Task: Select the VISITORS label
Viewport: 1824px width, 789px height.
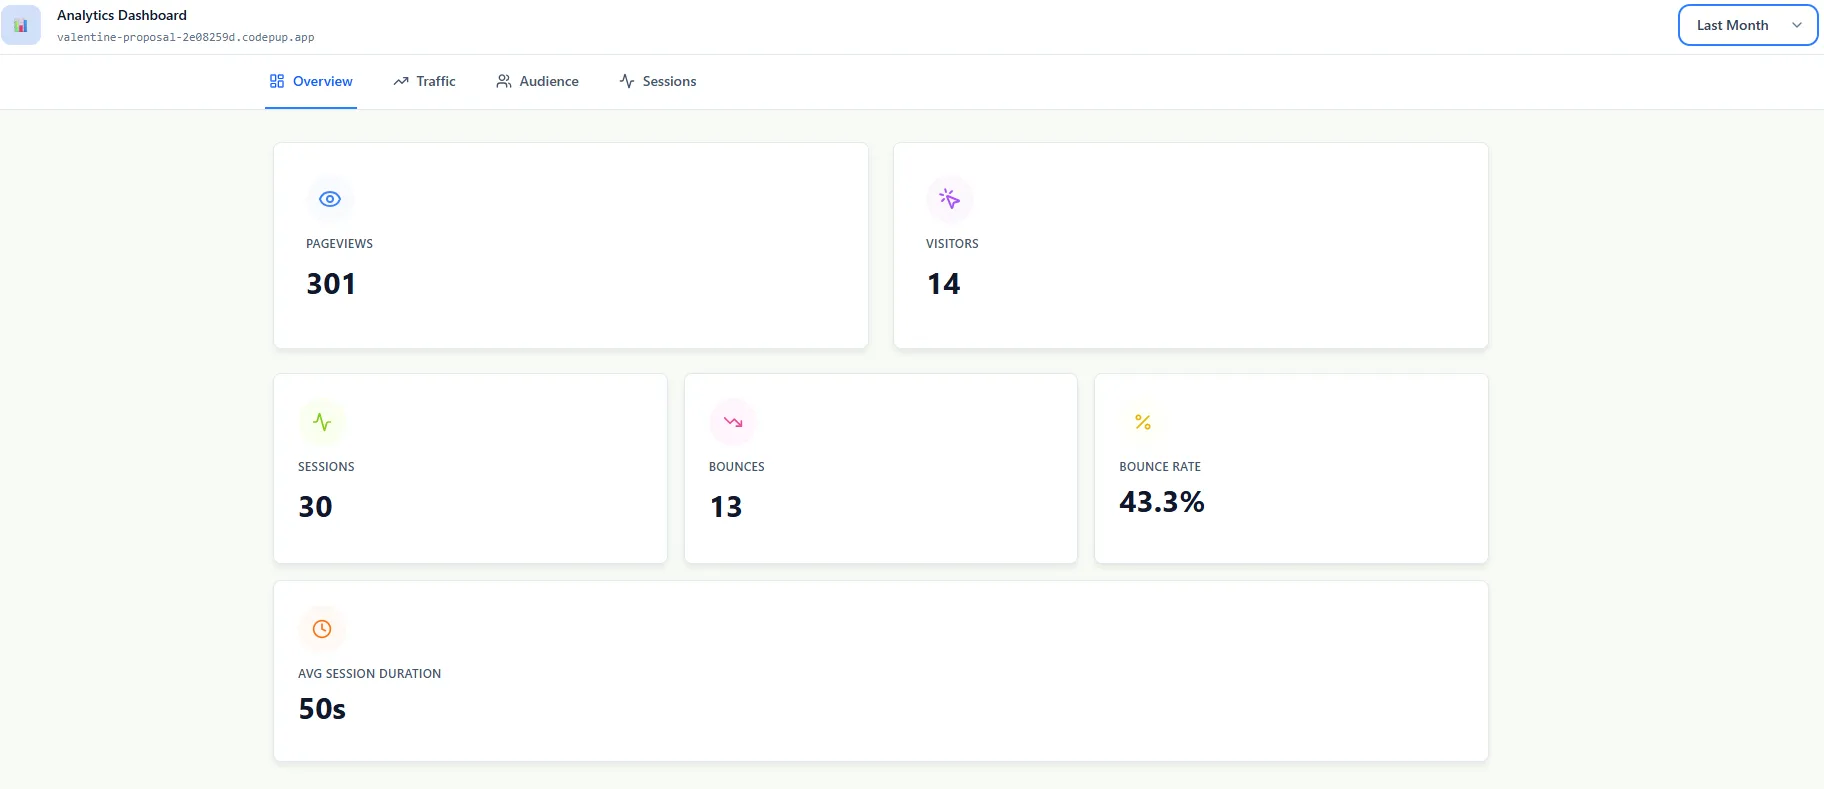Action: pos(952,244)
